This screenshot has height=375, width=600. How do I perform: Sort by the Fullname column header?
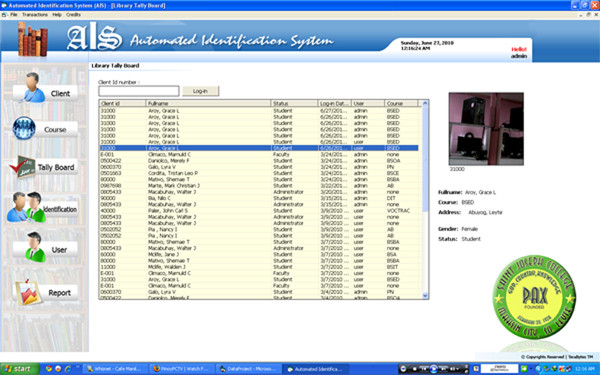209,103
